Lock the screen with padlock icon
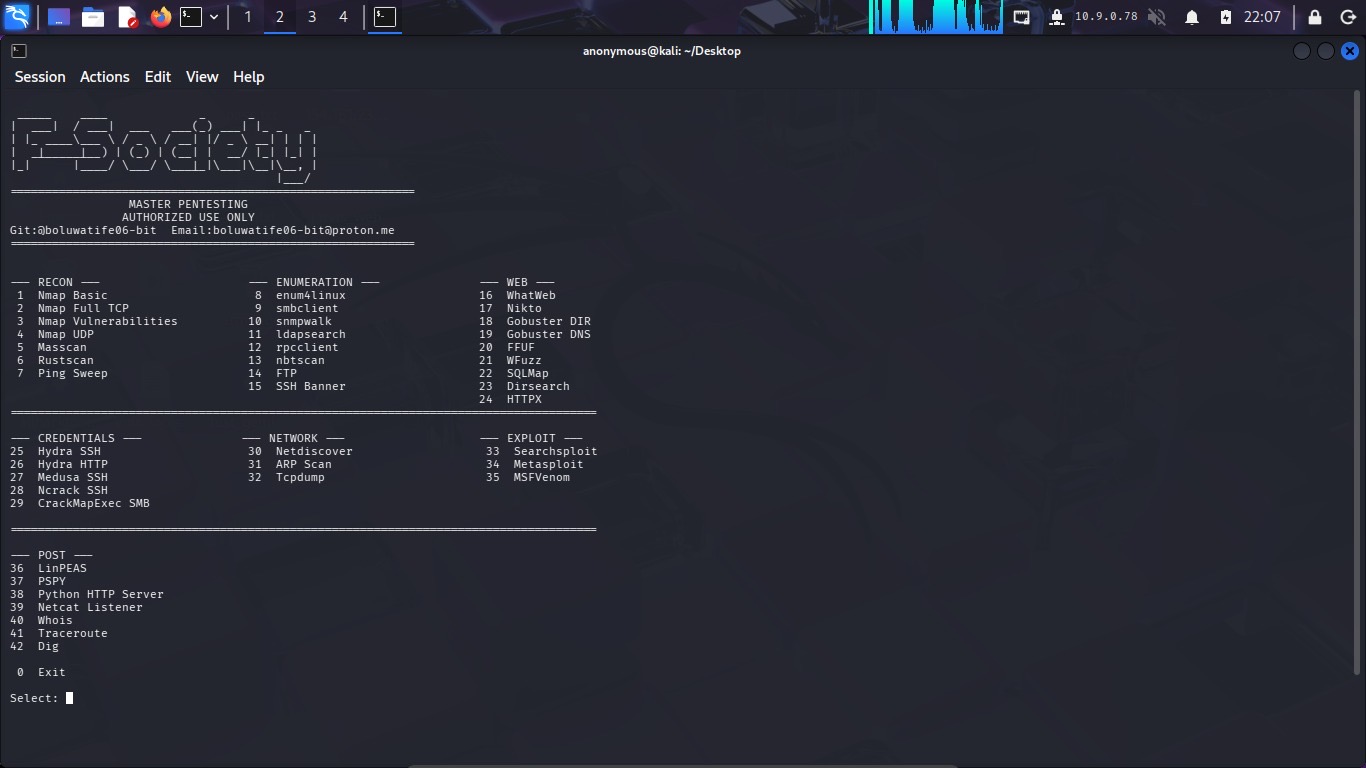The height and width of the screenshot is (768, 1366). [1315, 17]
